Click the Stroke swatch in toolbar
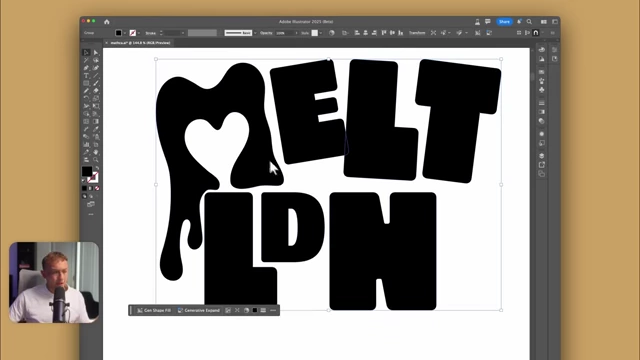 tap(93, 178)
